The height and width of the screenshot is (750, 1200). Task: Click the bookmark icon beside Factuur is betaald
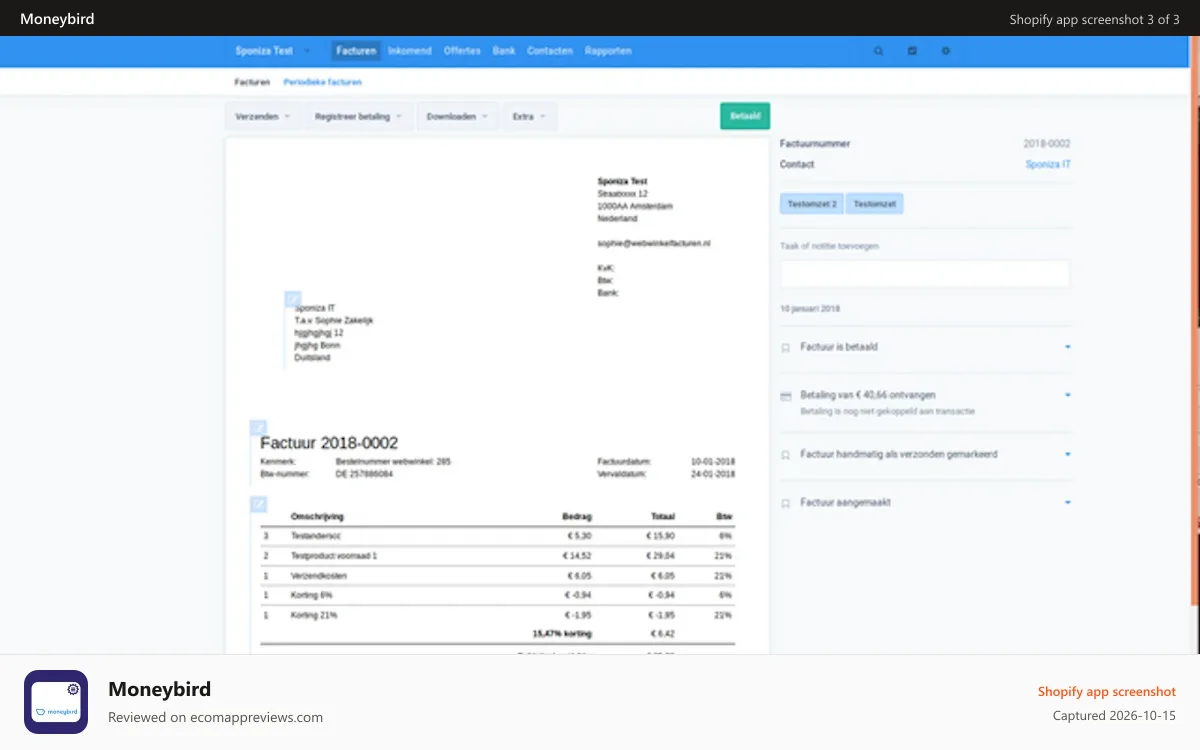click(x=786, y=347)
